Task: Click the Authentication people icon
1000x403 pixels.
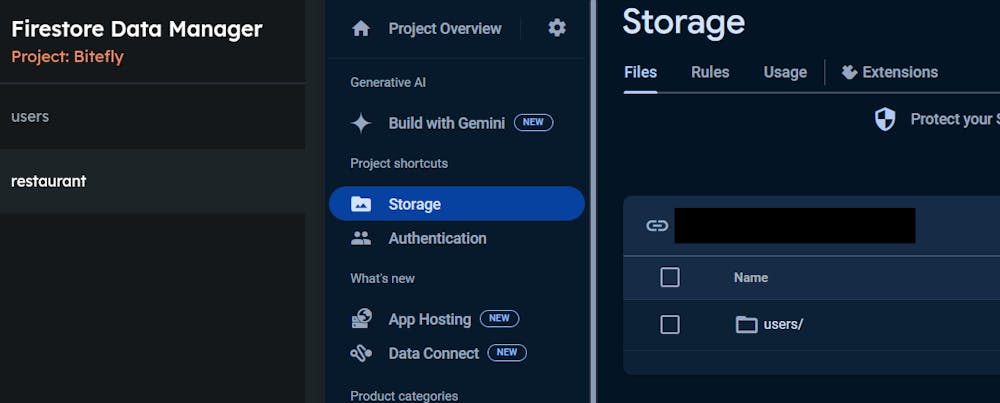Action: [361, 238]
